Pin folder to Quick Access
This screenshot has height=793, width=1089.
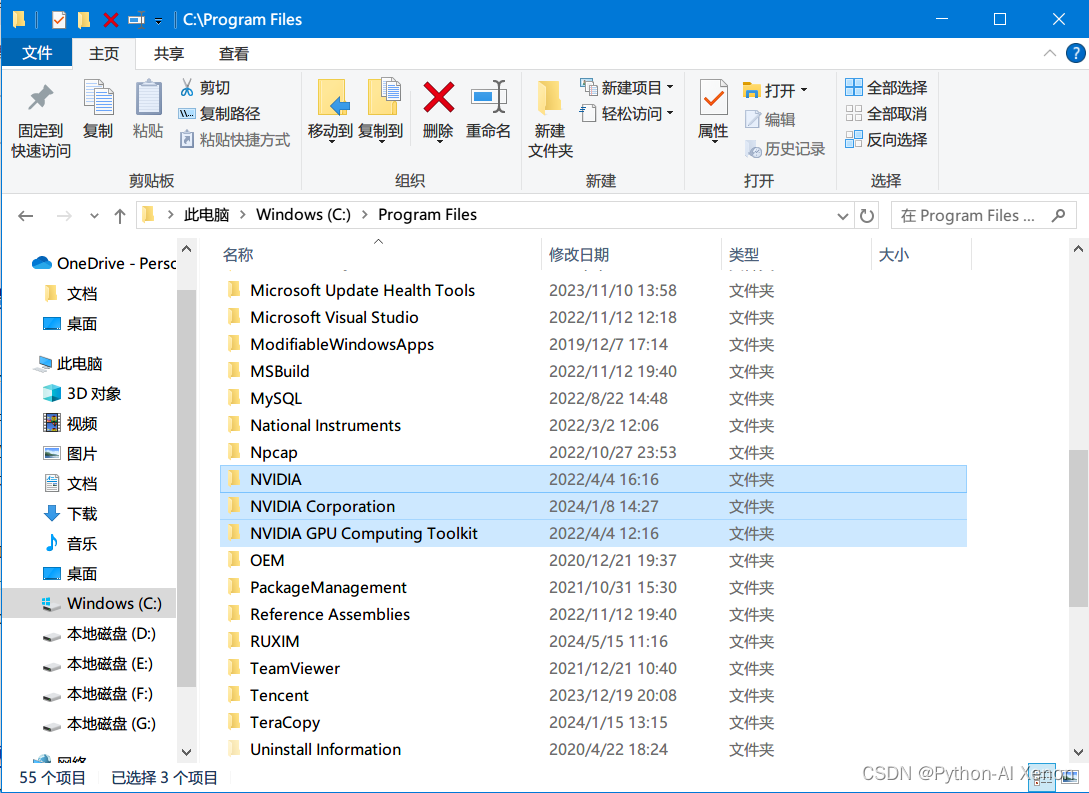click(40, 121)
